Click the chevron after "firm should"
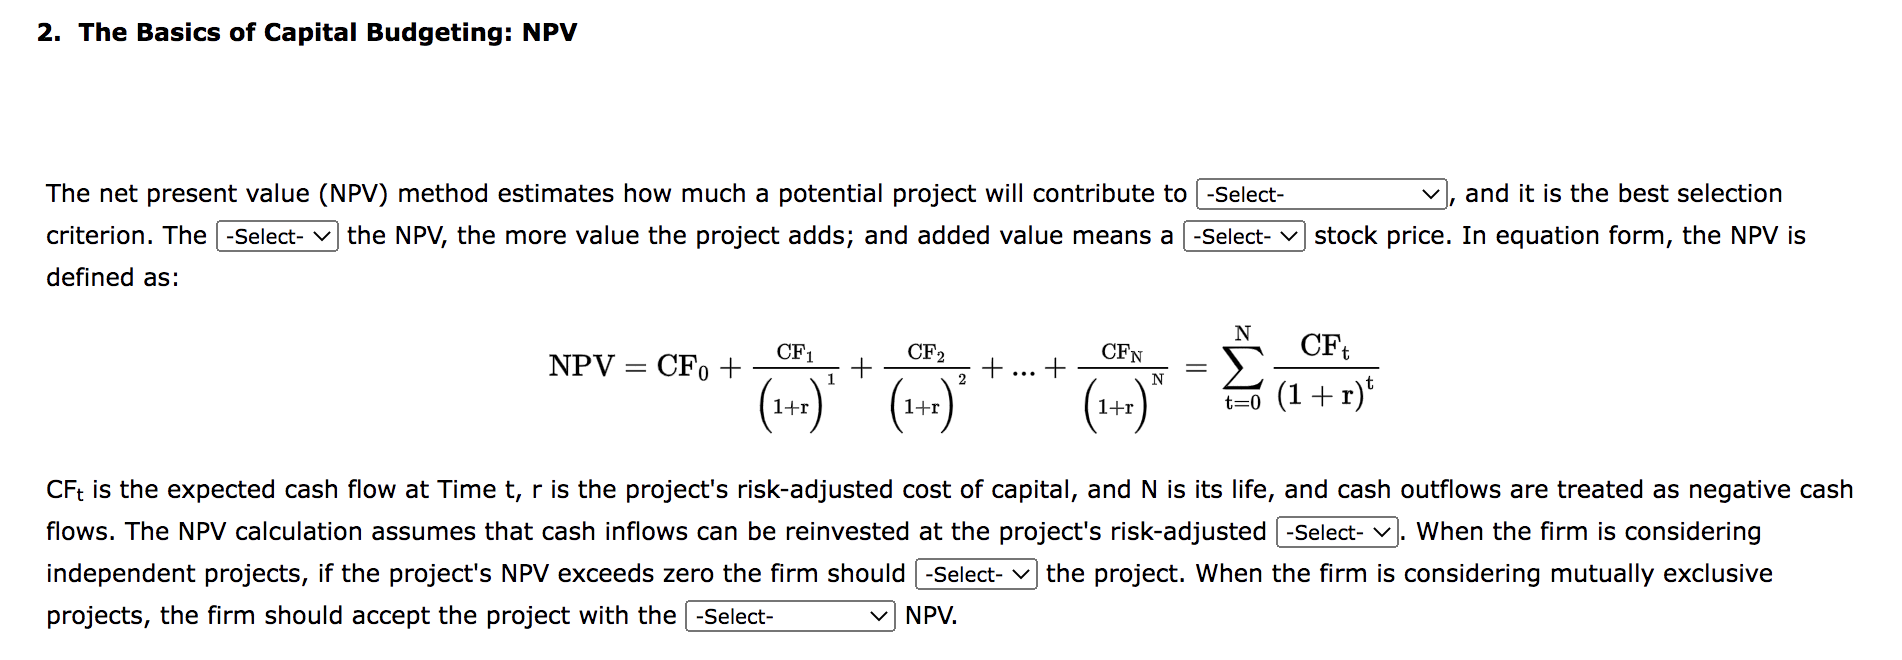Viewport: 1902px width, 660px height. [1022, 575]
